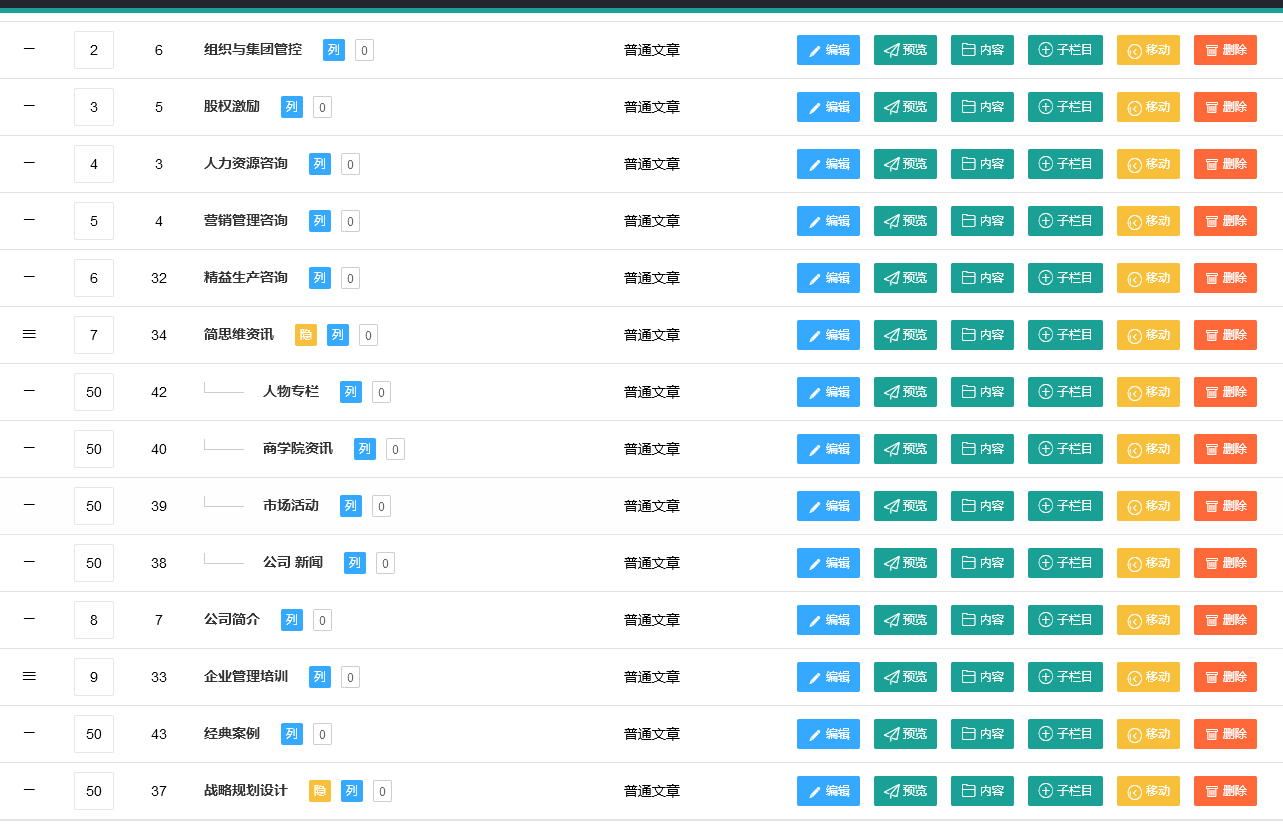Click the 移动 button for 经典案例
This screenshot has width=1283, height=827.
click(x=1148, y=734)
